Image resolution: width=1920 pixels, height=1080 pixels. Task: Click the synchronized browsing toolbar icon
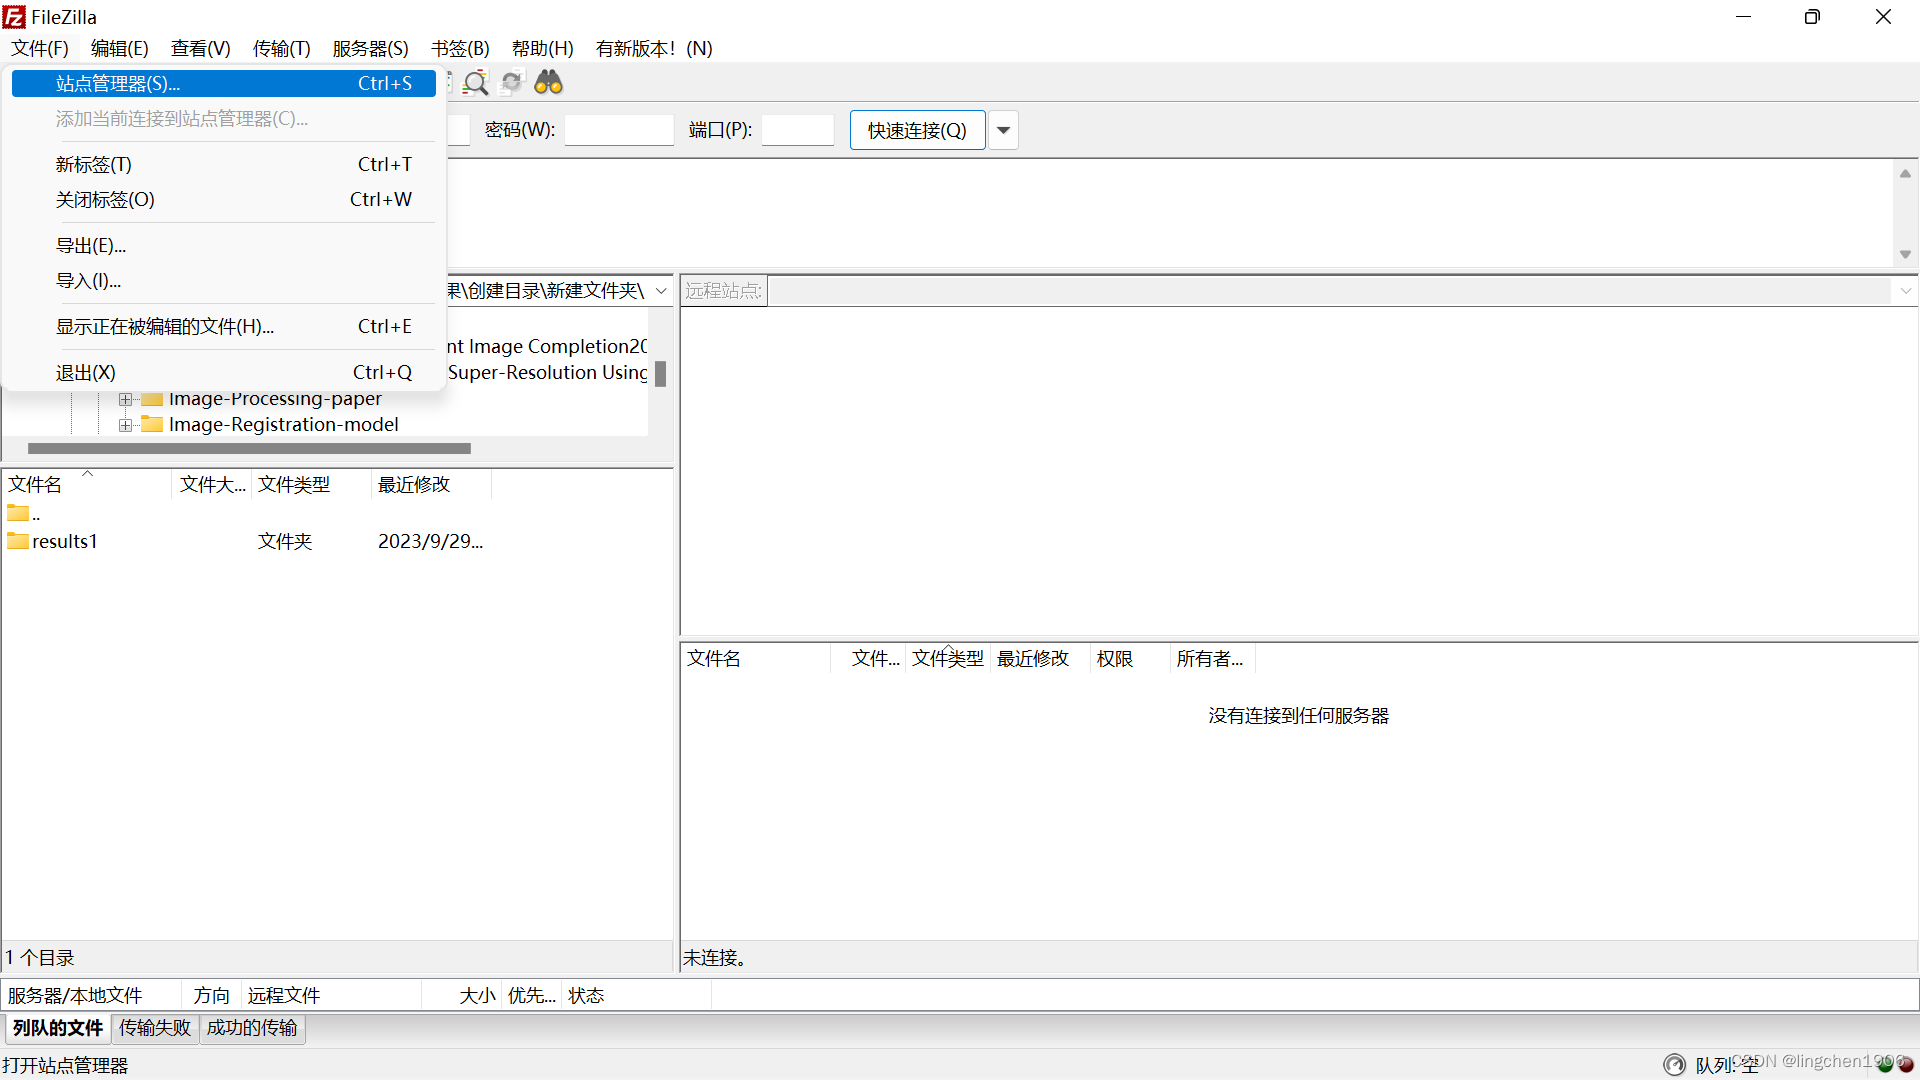512,83
